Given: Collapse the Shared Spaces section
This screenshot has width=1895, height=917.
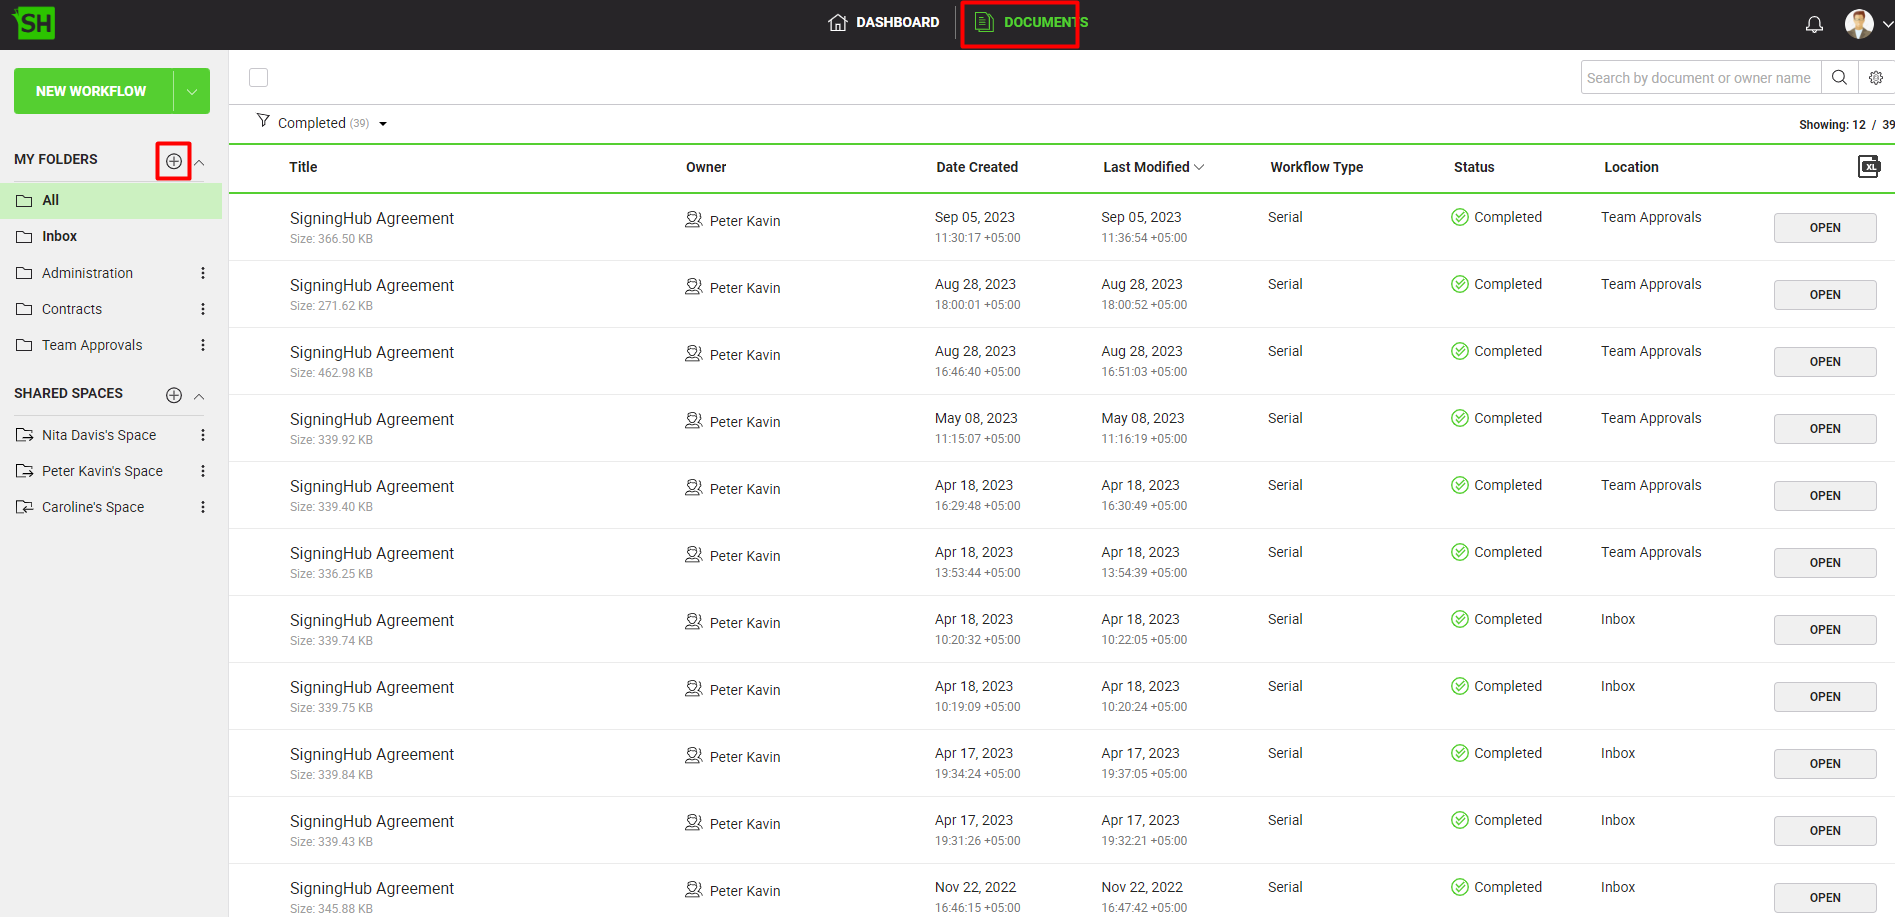Looking at the screenshot, I should 199,396.
